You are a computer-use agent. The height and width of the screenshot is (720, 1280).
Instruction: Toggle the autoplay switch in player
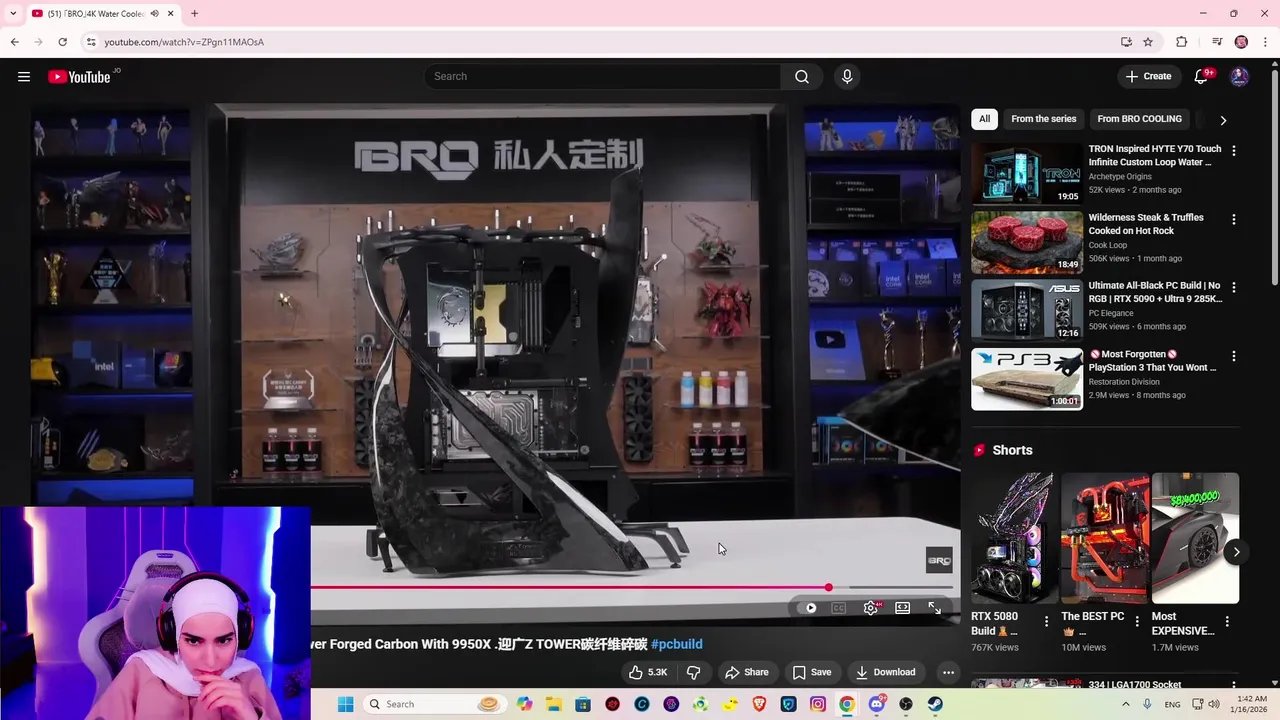point(809,608)
